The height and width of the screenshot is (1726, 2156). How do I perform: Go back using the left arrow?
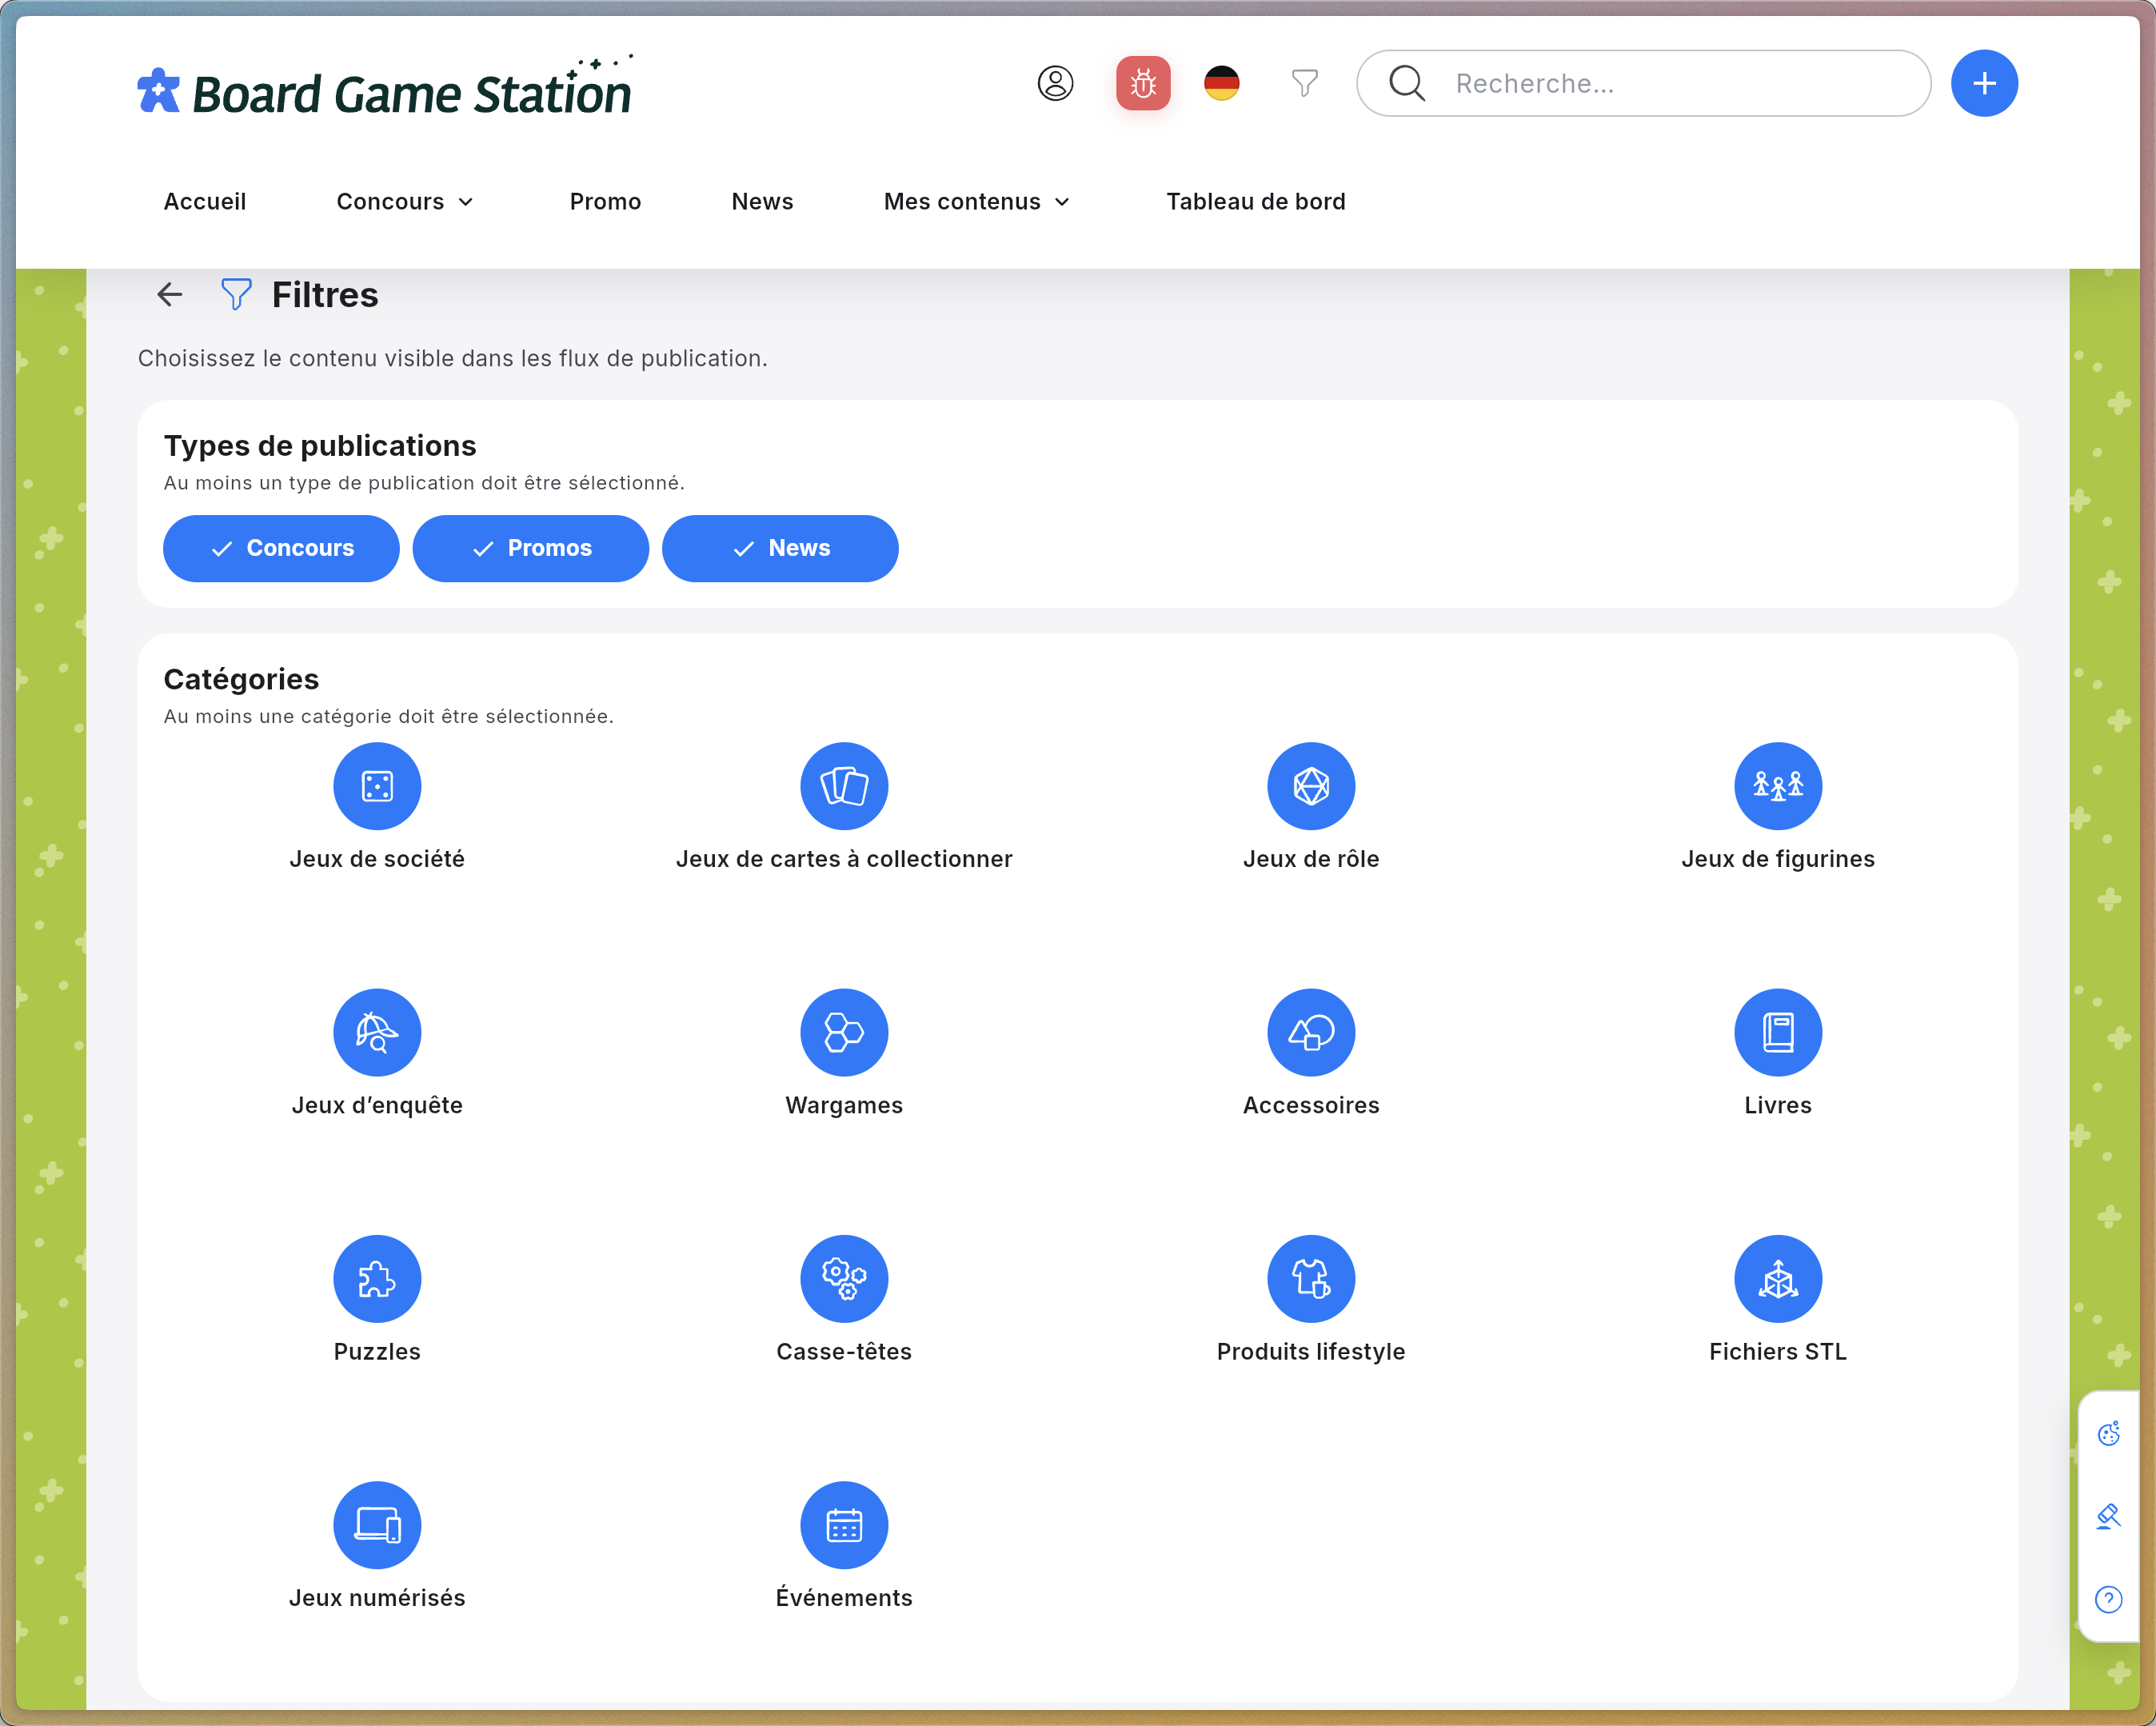(x=170, y=294)
